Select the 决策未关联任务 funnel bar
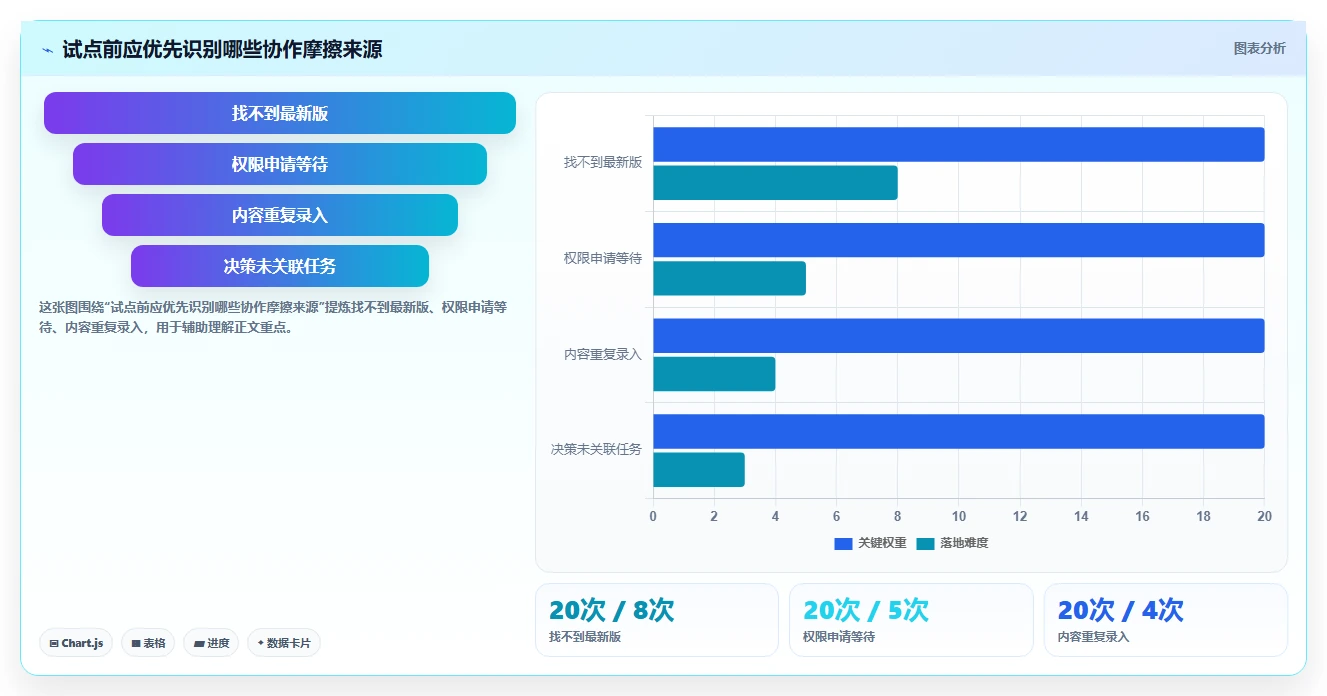The width and height of the screenshot is (1327, 696). pyautogui.click(x=280, y=266)
